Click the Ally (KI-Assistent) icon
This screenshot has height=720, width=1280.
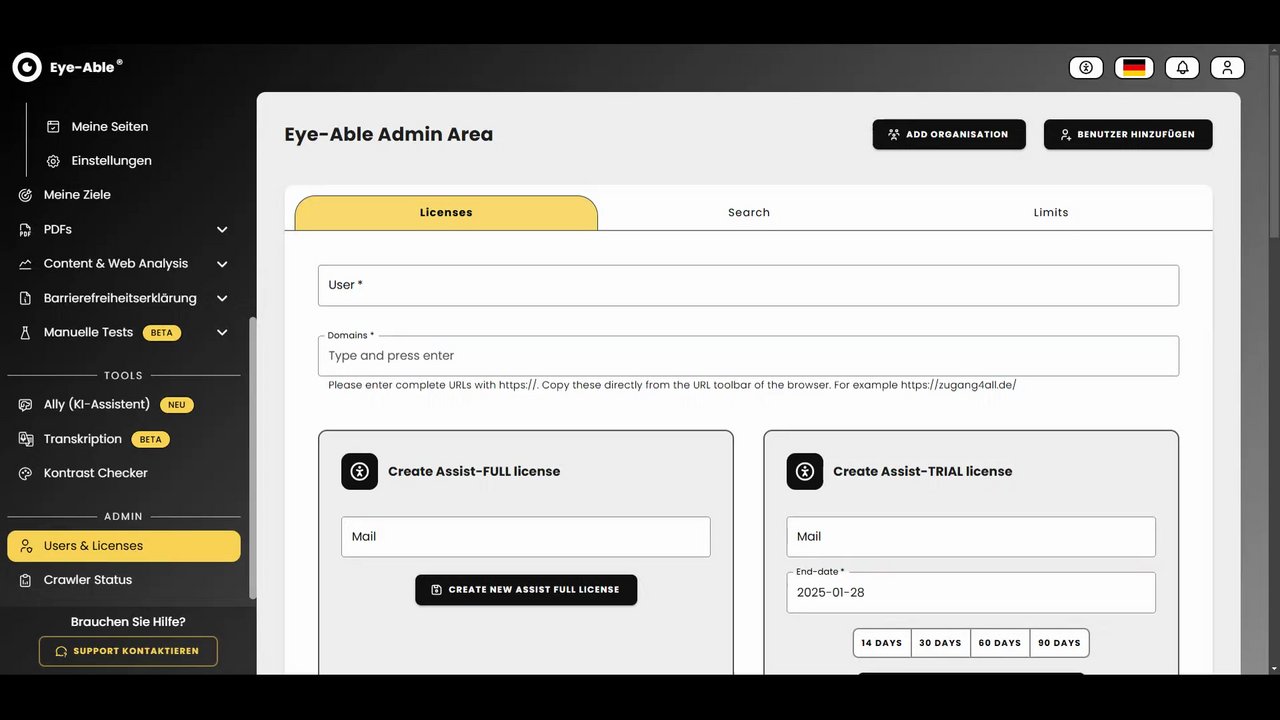[26, 405]
